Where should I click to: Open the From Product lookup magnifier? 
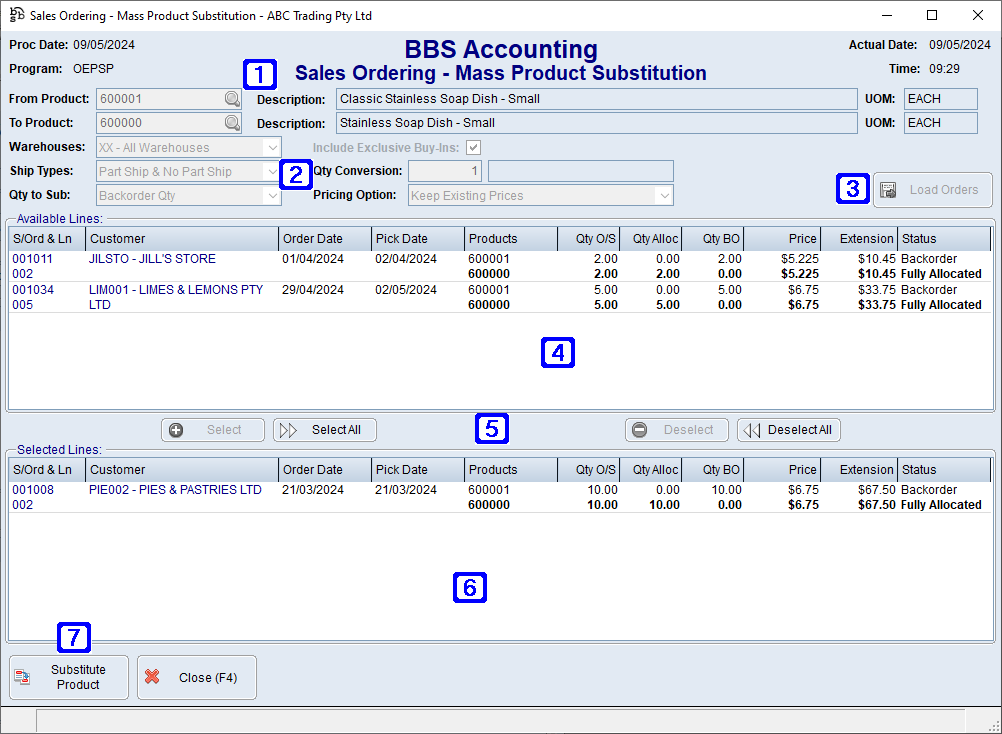(231, 99)
